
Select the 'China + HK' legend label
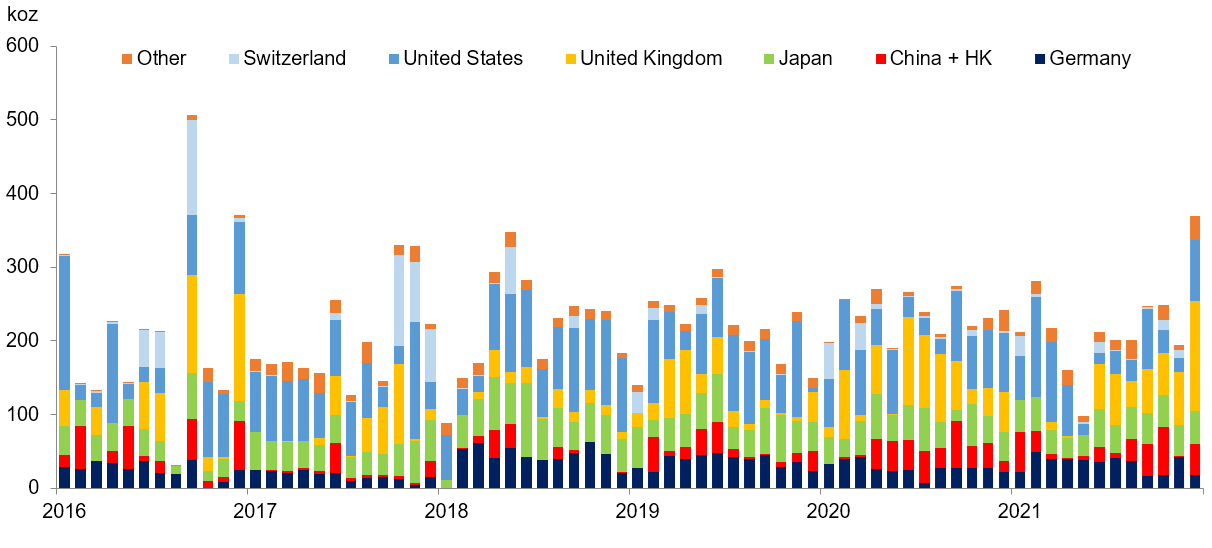point(939,58)
